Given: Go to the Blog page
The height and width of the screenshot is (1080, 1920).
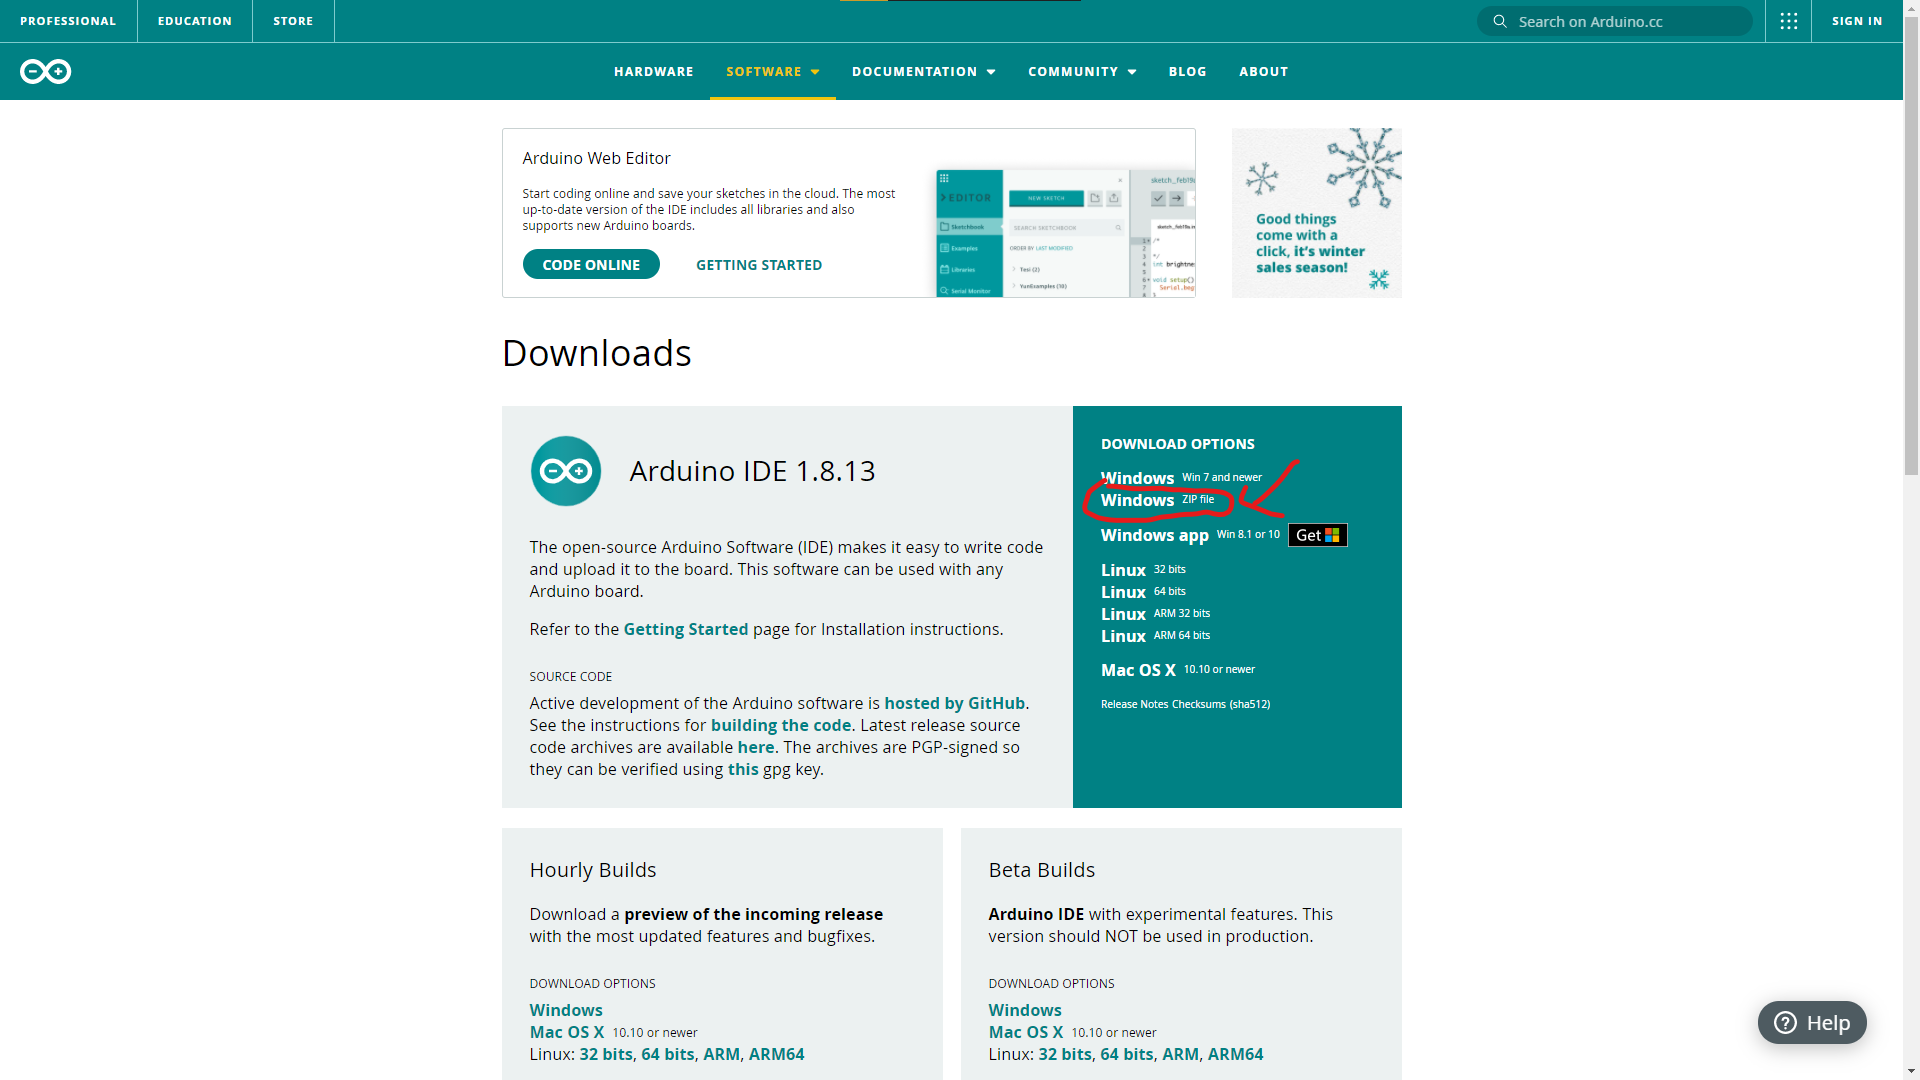Looking at the screenshot, I should [1187, 71].
